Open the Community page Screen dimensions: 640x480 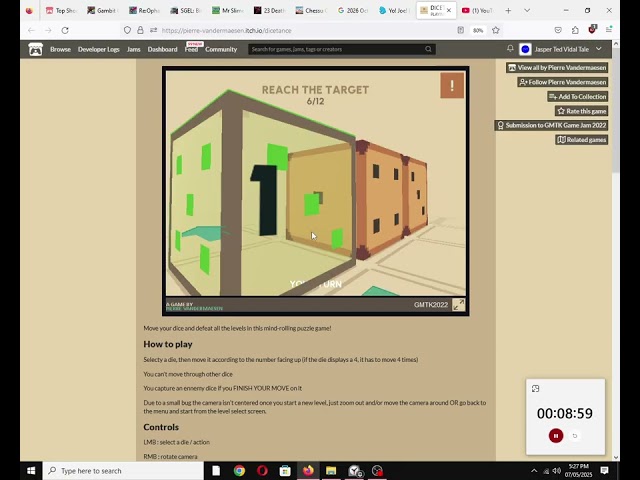click(x=221, y=49)
